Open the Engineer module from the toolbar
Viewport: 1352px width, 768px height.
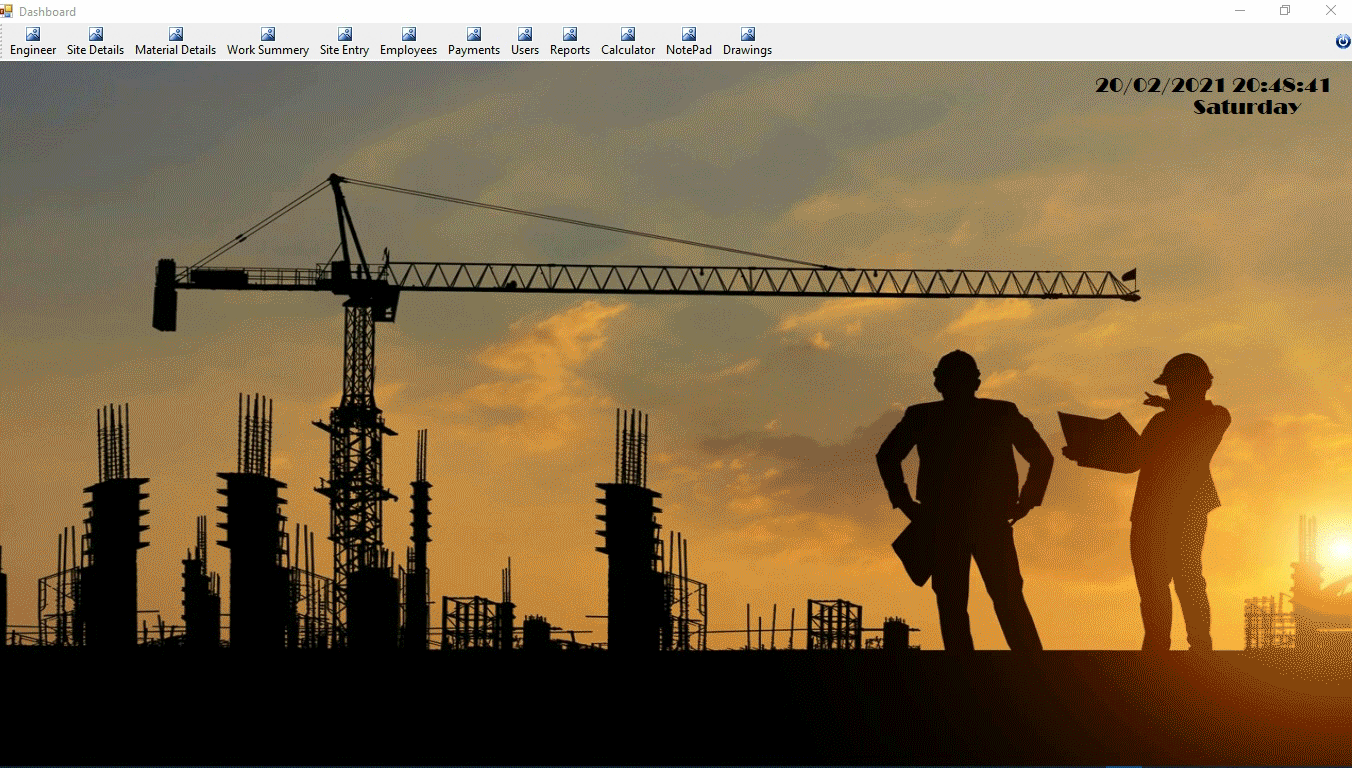(x=33, y=42)
